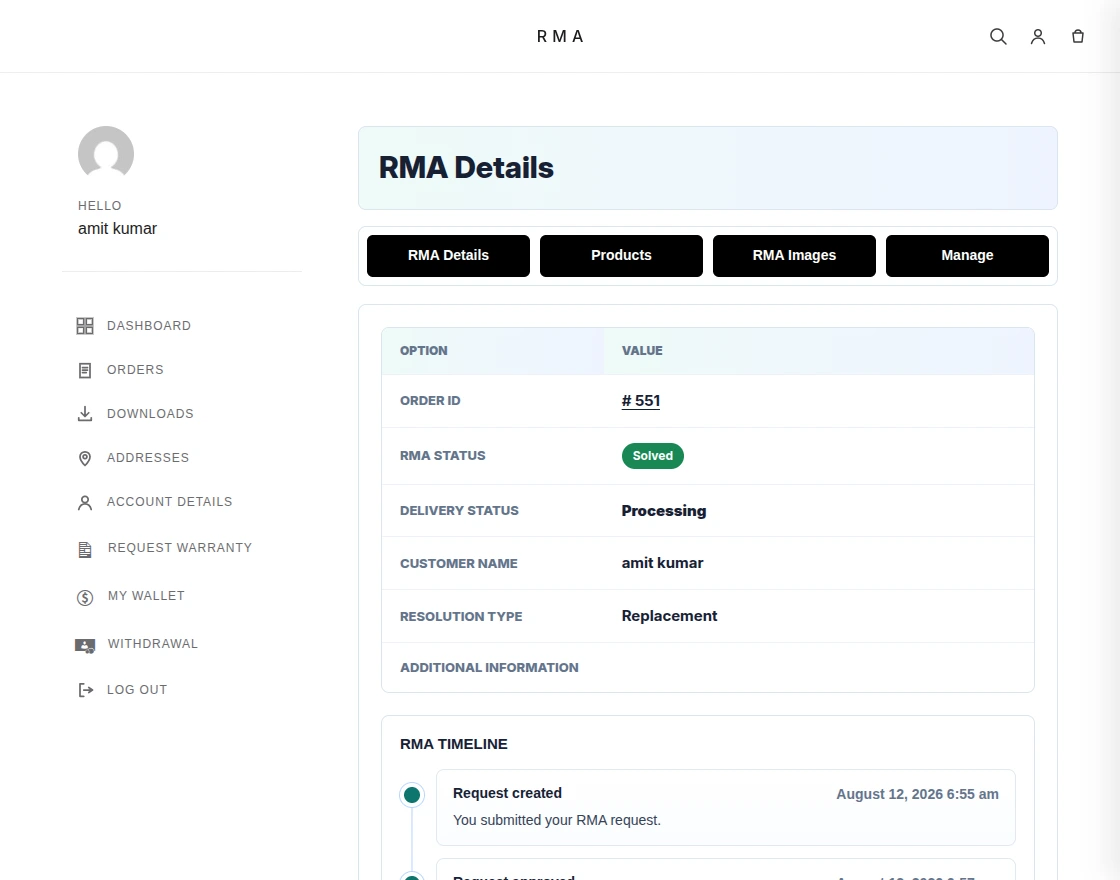The width and height of the screenshot is (1120, 880).
Task: Open Orders in sidebar menu
Action: 135,370
